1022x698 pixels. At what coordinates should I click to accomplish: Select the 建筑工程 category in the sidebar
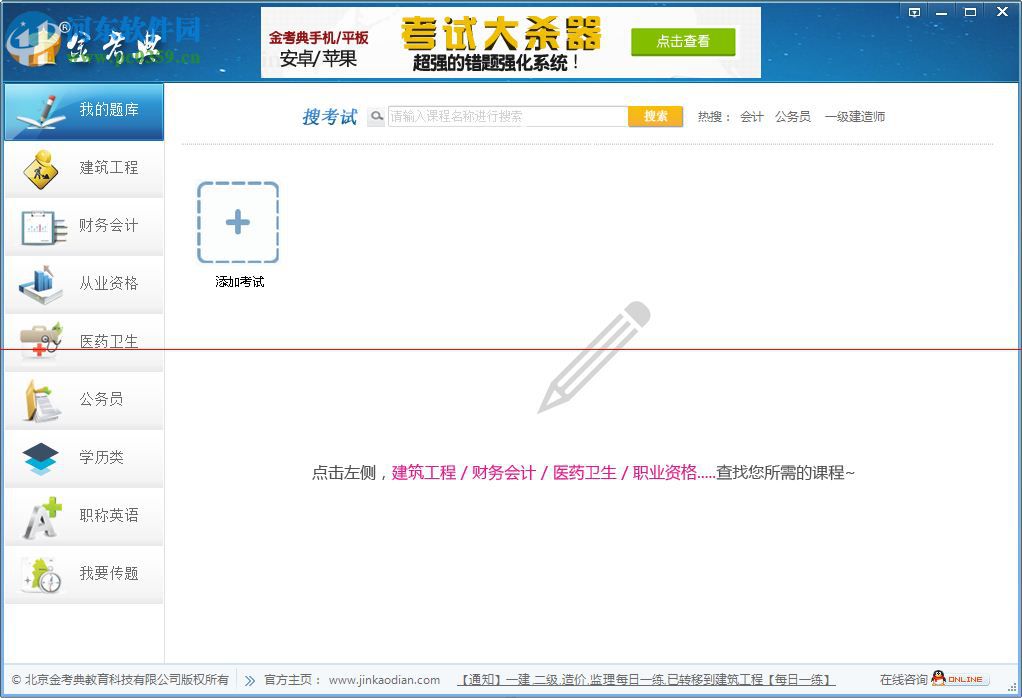coord(82,168)
